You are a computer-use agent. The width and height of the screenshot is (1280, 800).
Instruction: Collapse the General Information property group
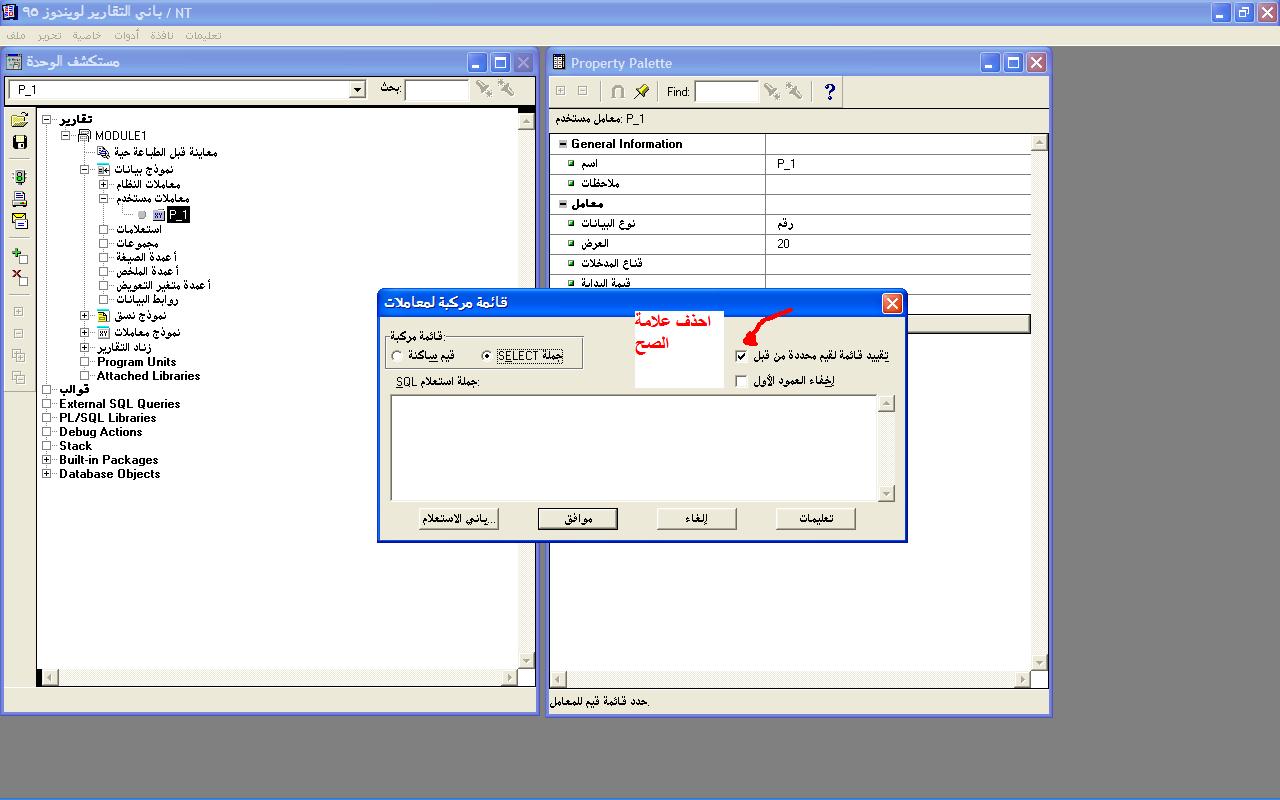[x=562, y=144]
